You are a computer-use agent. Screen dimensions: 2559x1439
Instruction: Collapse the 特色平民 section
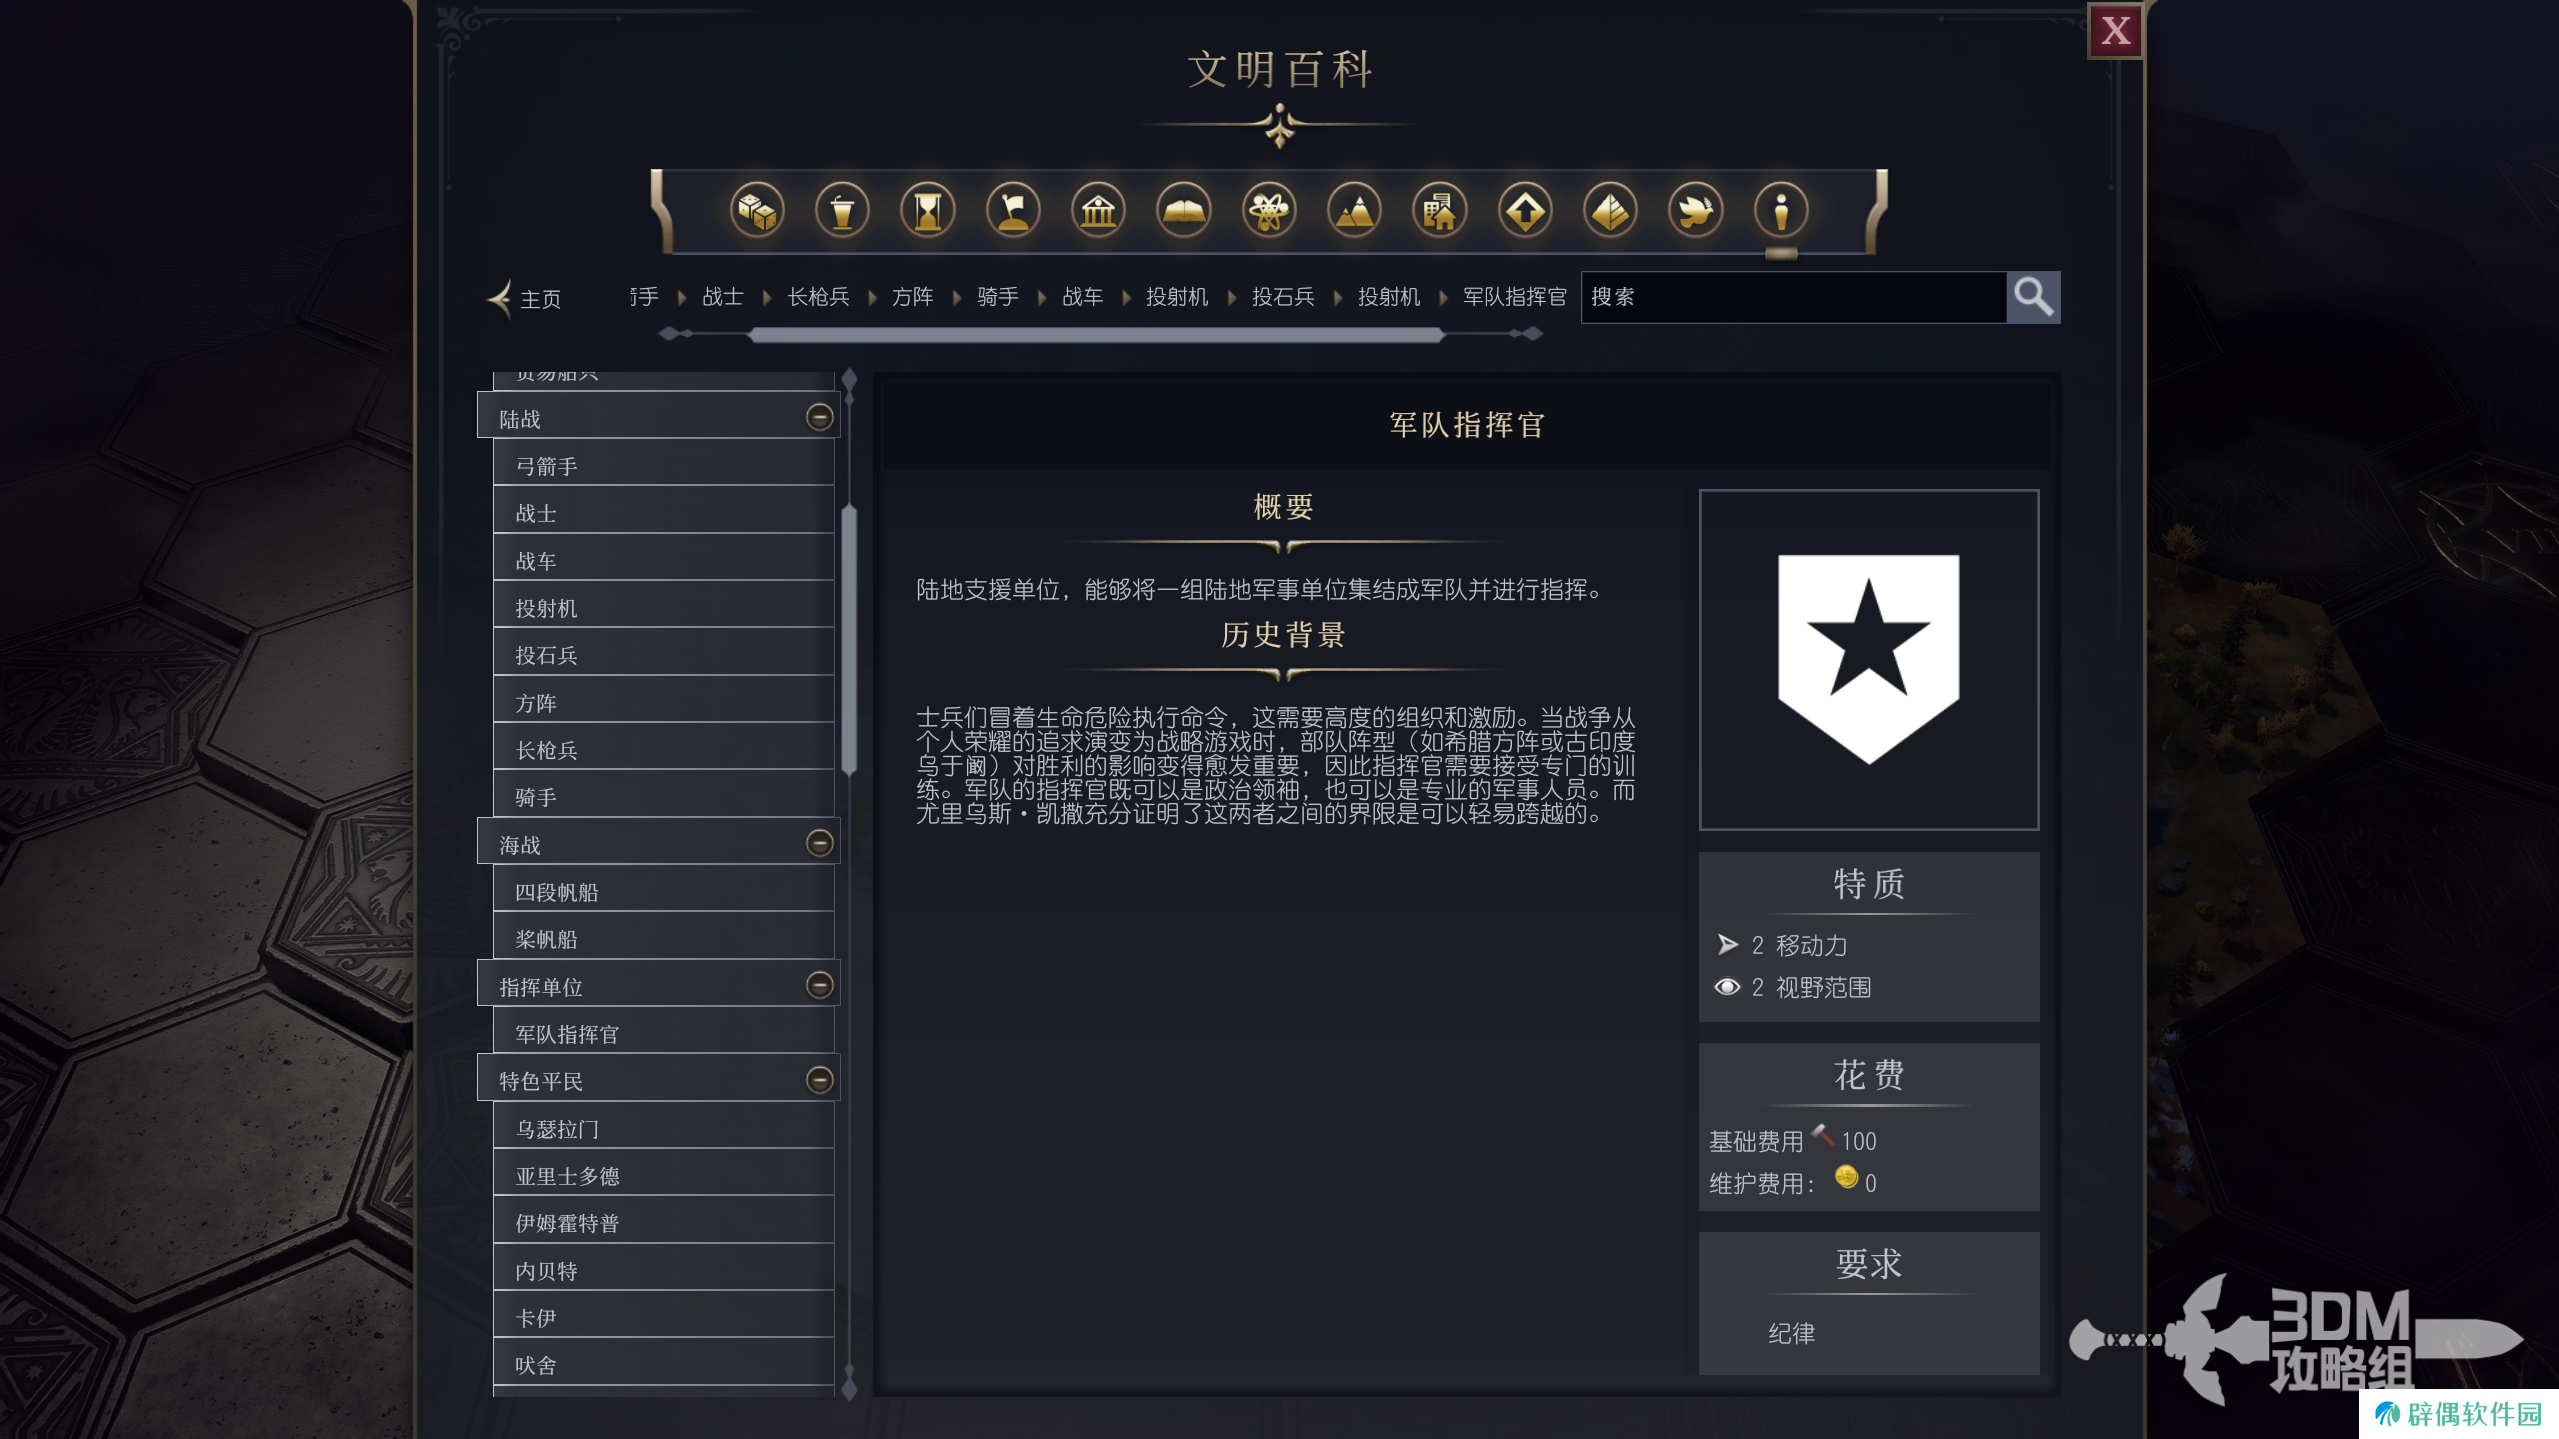(819, 1080)
